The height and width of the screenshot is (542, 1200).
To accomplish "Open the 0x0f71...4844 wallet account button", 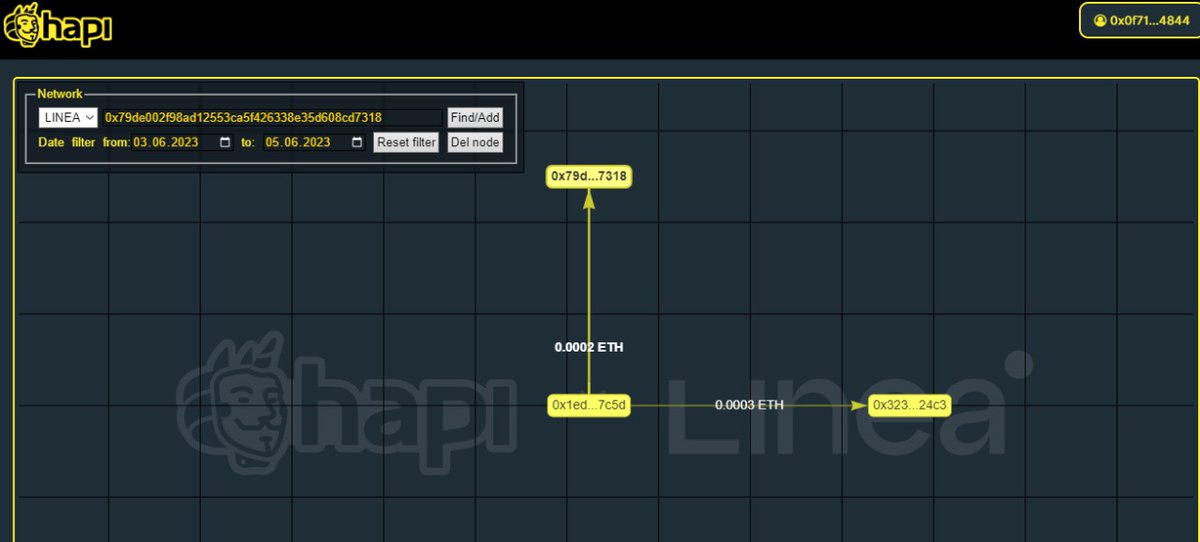I will (1139, 20).
